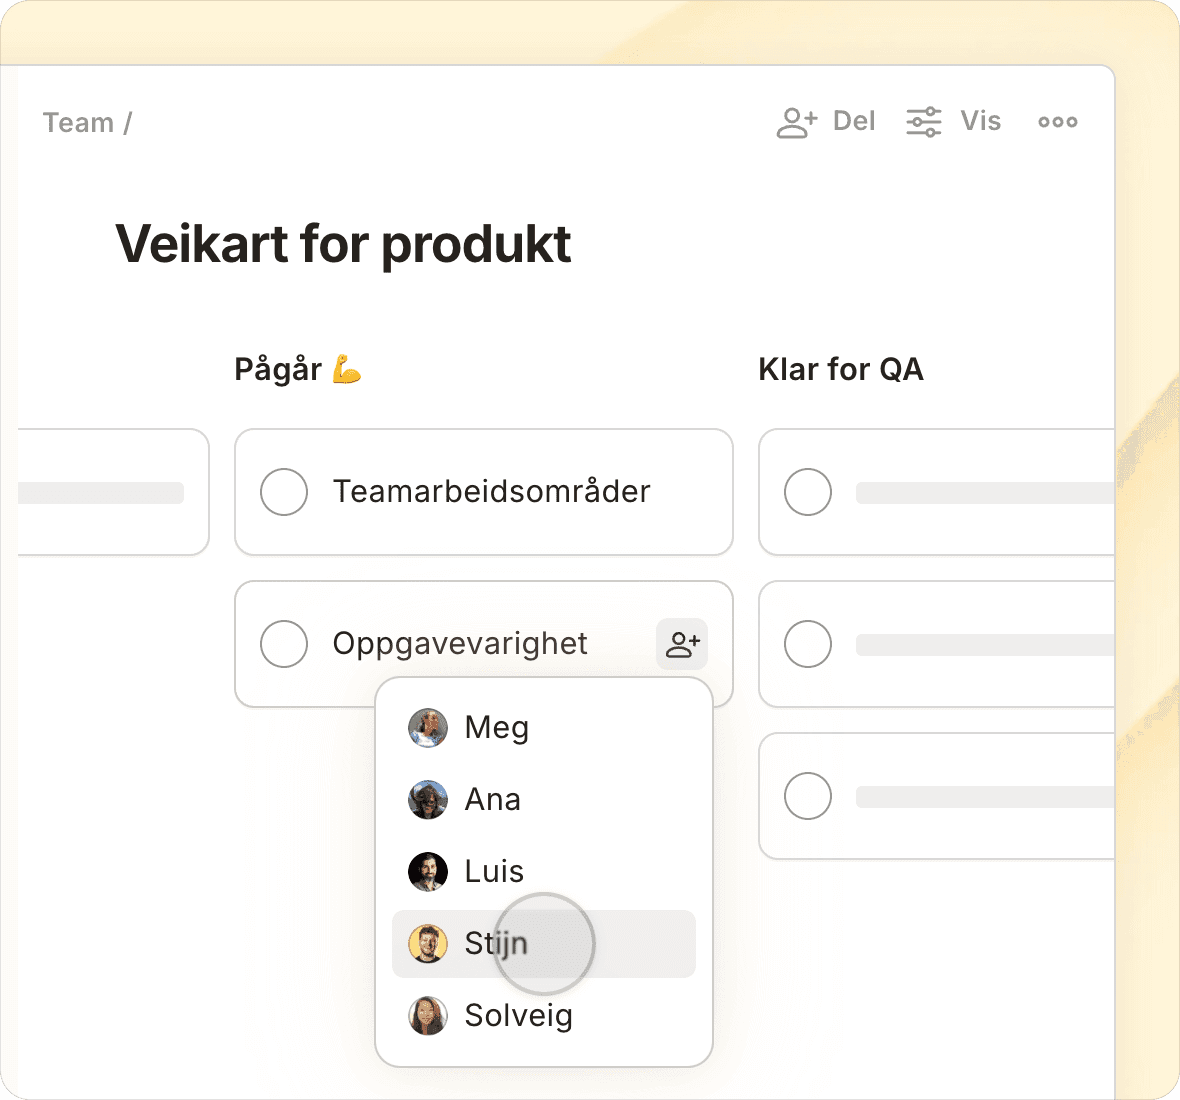Click Luis's avatar in the dropdown

pos(428,872)
